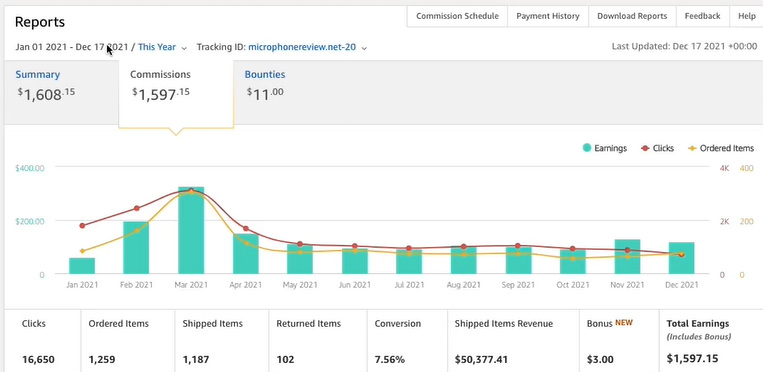Image resolution: width=763 pixels, height=372 pixels.
Task: Open the Summary tab
Action: pyautogui.click(x=37, y=74)
